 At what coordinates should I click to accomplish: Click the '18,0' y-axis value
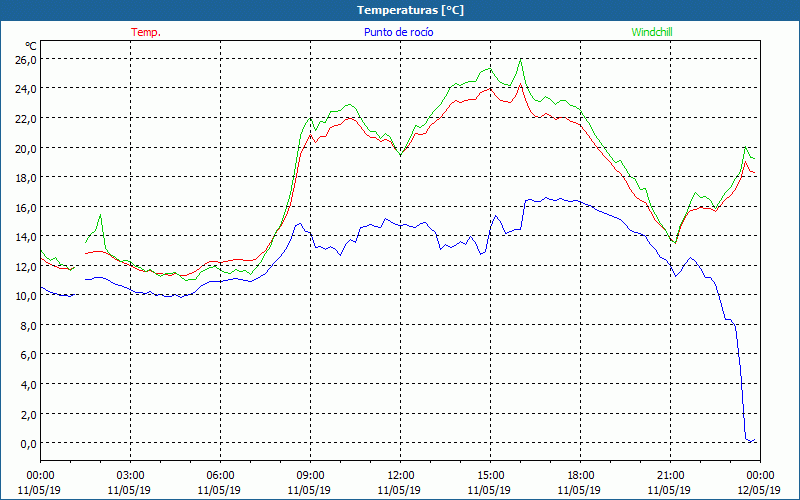[x=28, y=178]
